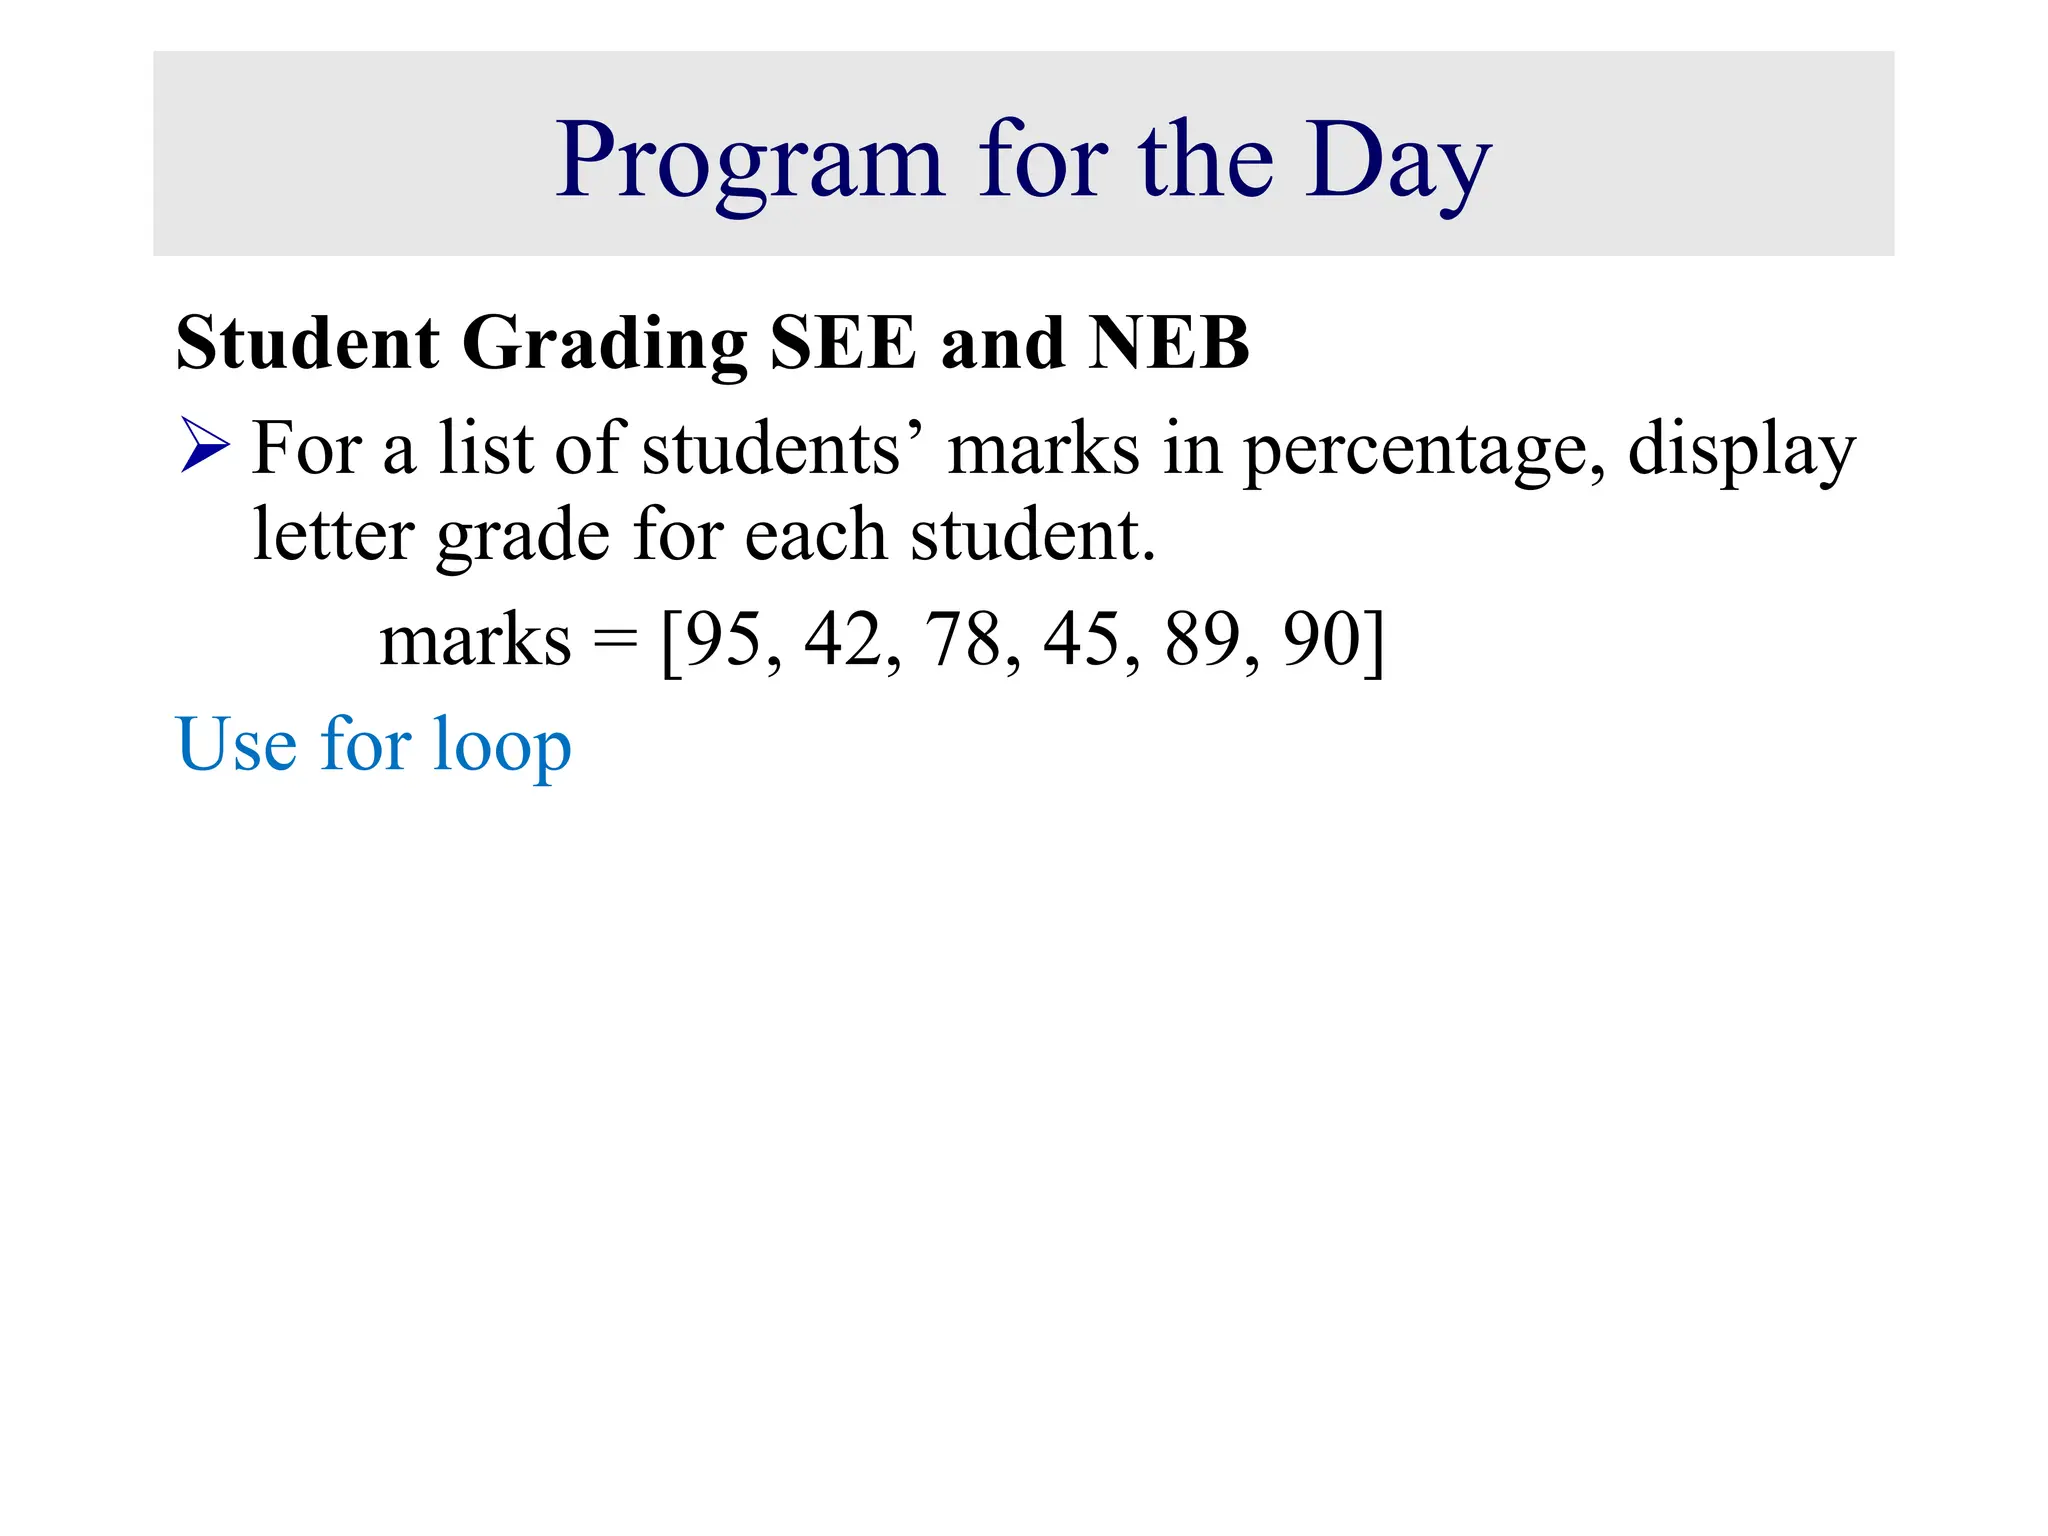Click the word 'NEB' in heading
This screenshot has height=1536, width=2048.
point(1168,343)
